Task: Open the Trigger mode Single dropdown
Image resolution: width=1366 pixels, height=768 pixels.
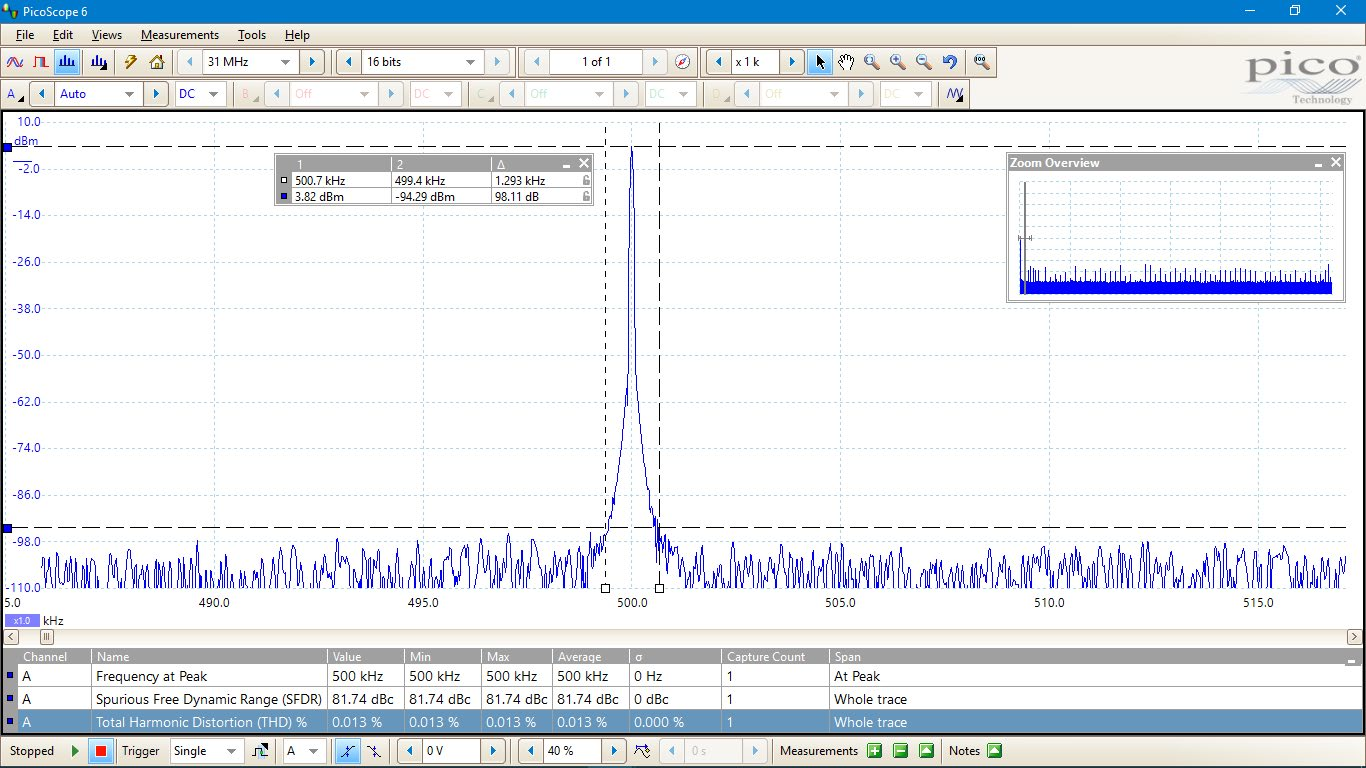Action: click(x=231, y=751)
